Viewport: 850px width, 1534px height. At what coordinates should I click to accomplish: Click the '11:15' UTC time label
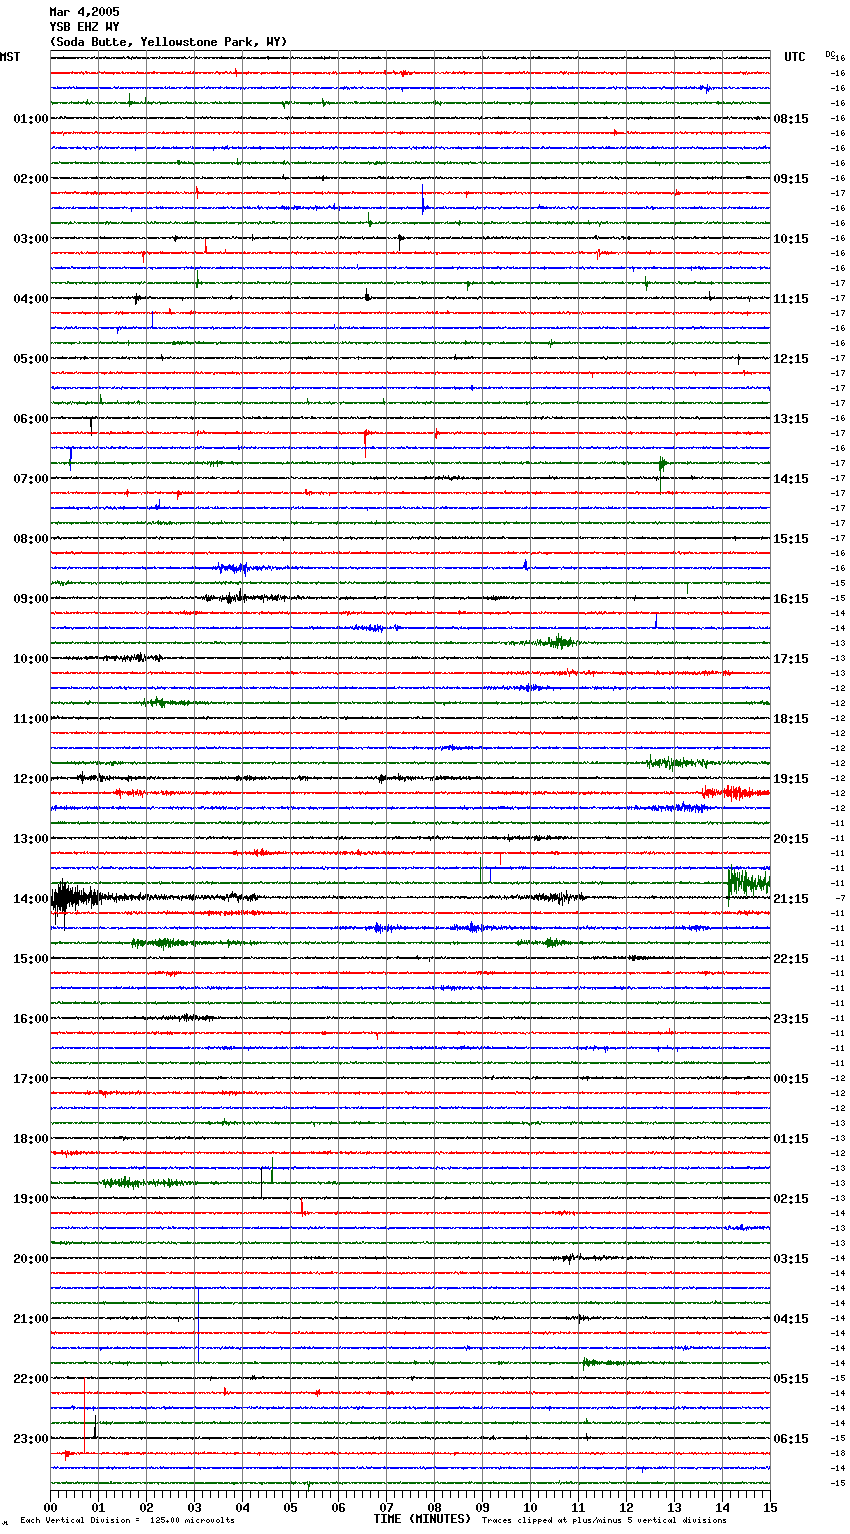791,299
